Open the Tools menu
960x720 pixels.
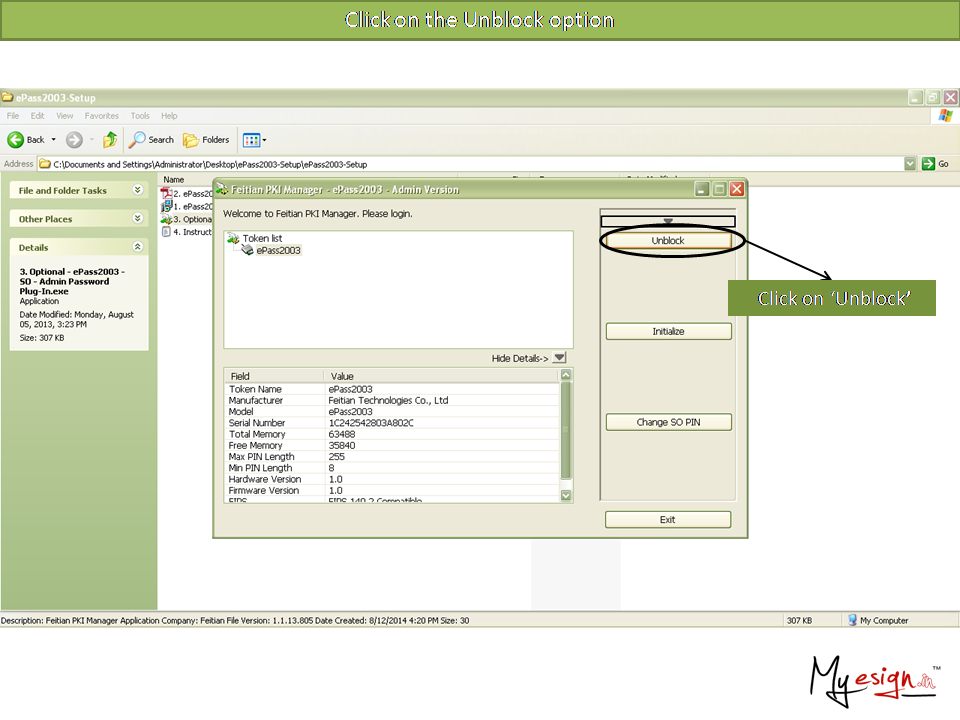(140, 116)
